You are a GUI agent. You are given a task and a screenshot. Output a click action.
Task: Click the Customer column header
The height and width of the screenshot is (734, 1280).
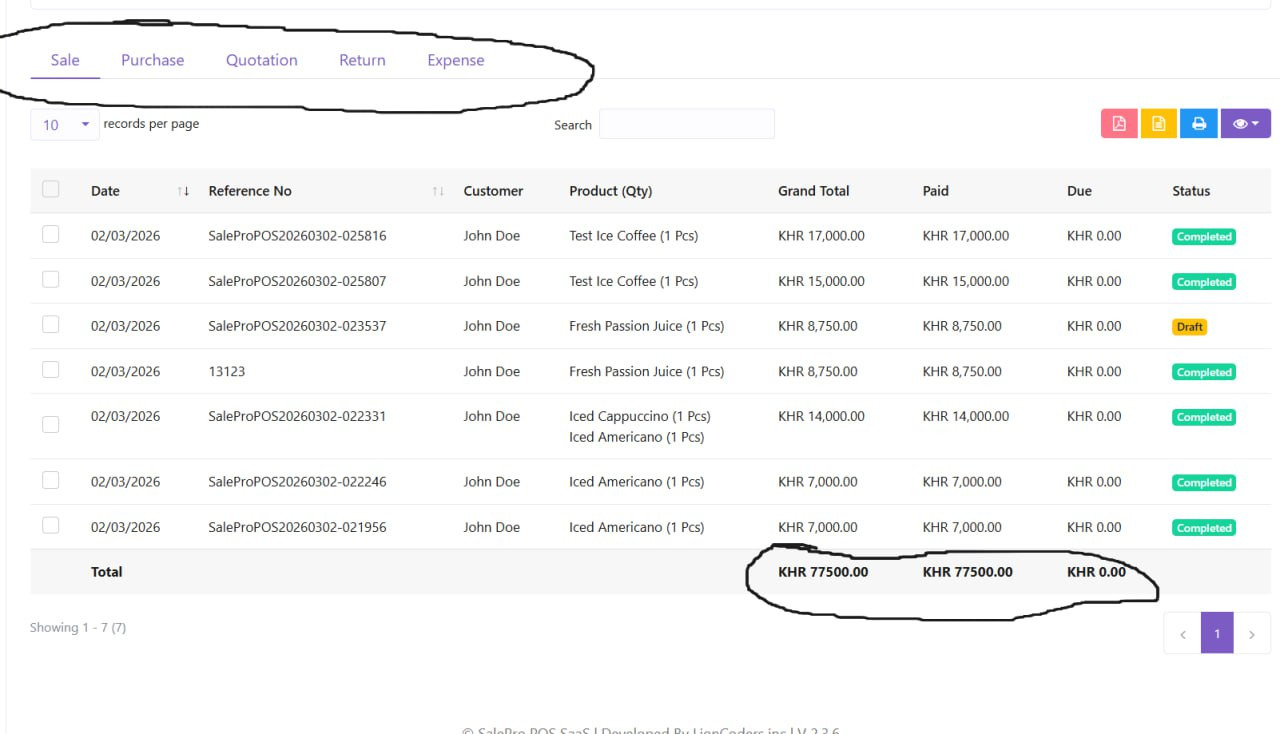[x=493, y=191]
